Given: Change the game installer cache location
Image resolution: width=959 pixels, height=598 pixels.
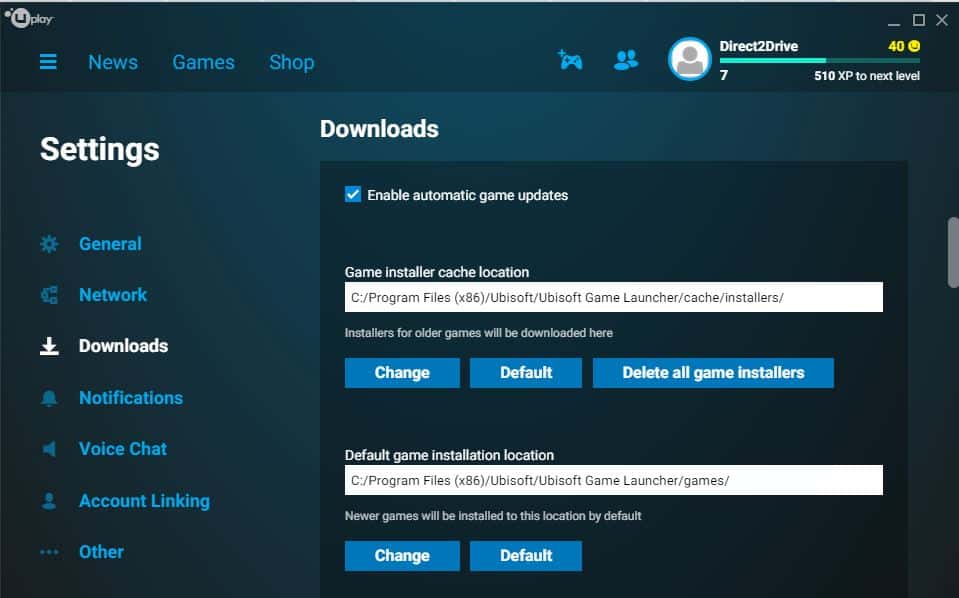Looking at the screenshot, I should point(402,373).
